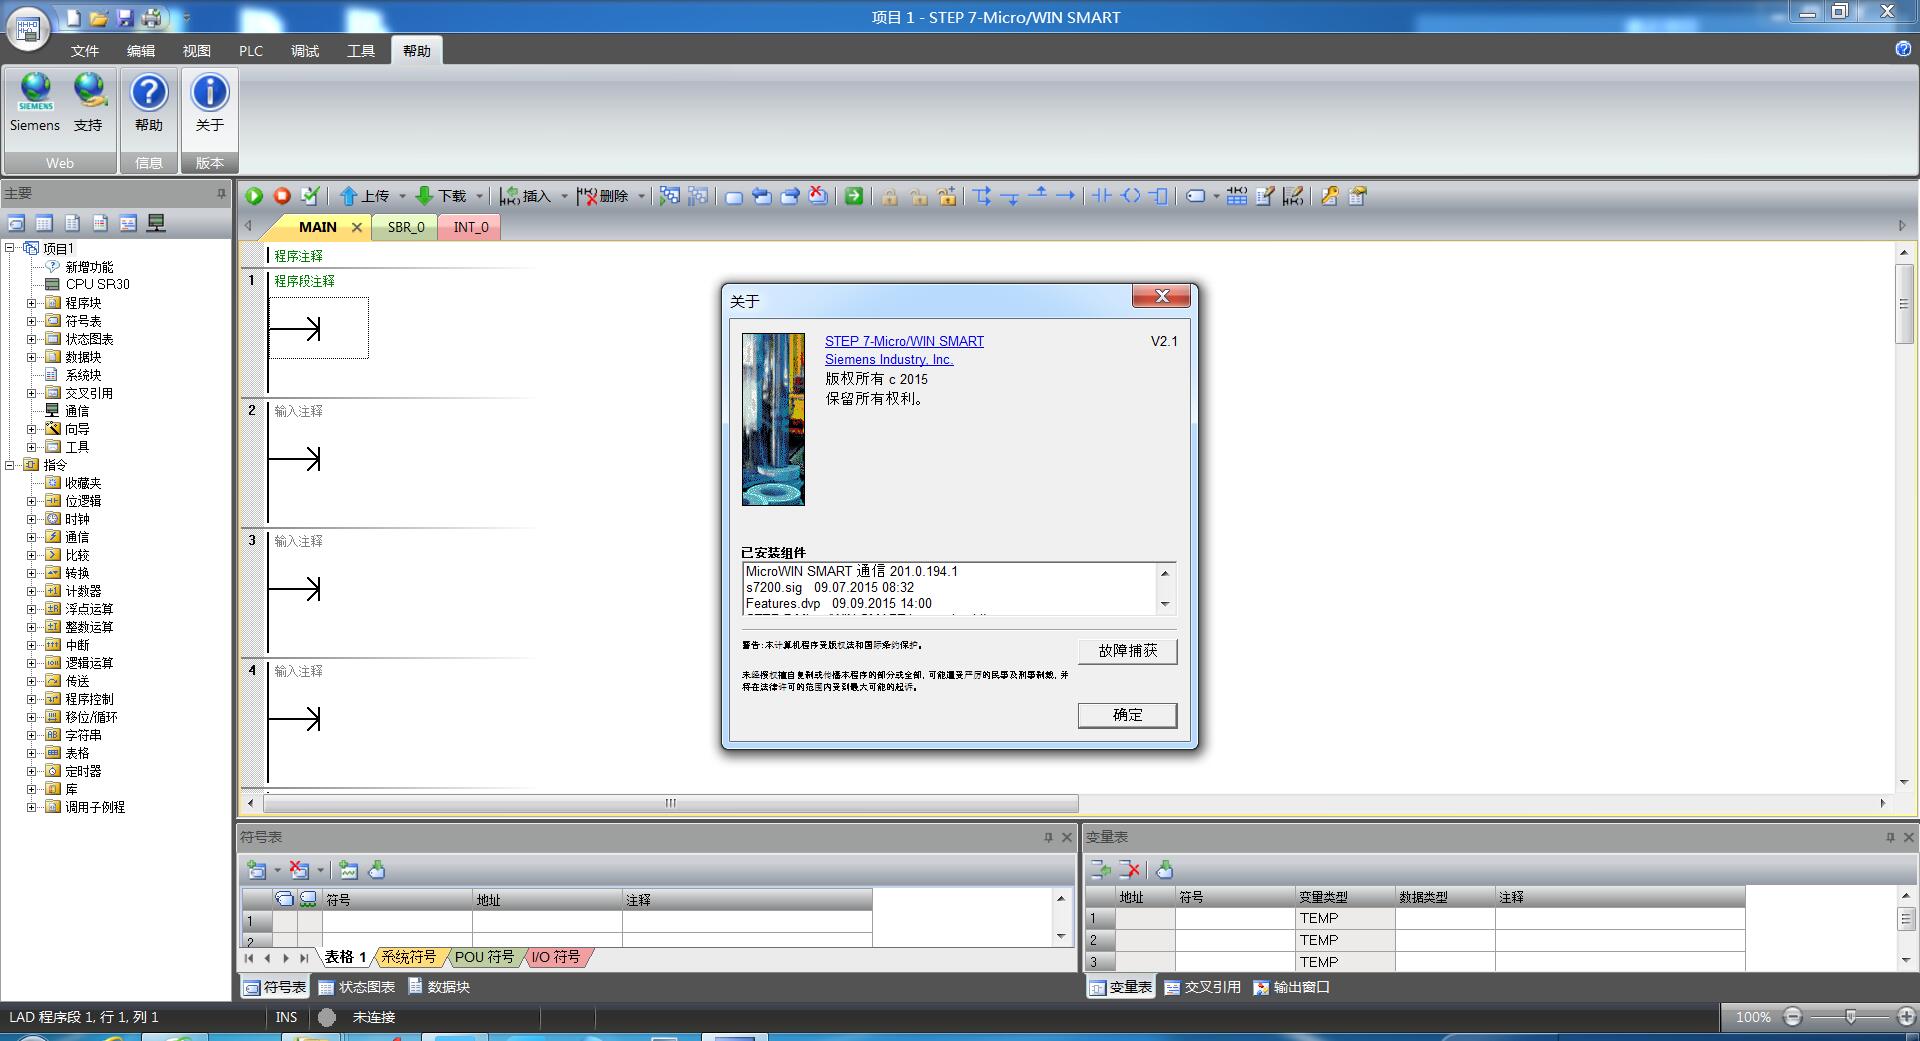Open the 输出窗口 bottom panel tab

[x=1291, y=987]
